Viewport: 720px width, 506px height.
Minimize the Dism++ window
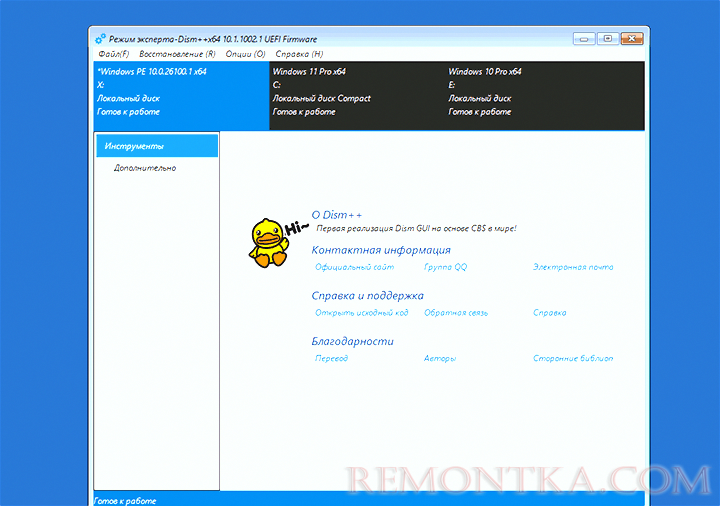tap(584, 39)
